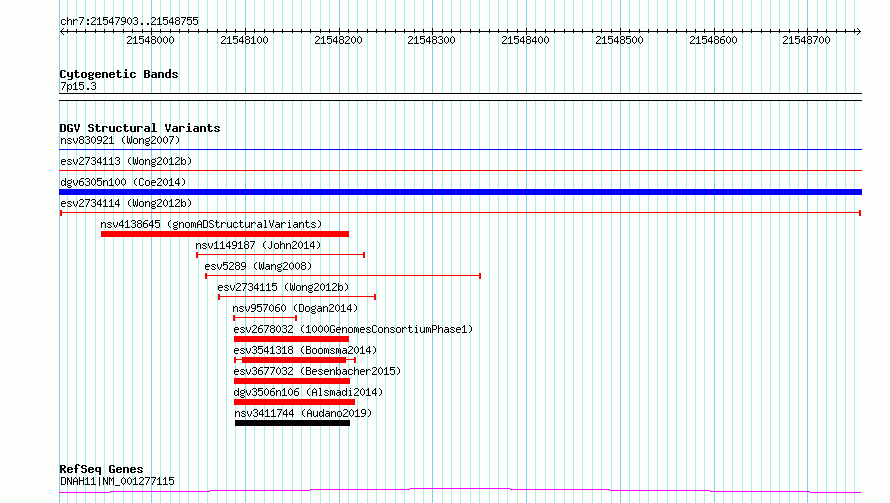
Task: Click the chr7:21547903..21548755 region label
Action: click(129, 21)
